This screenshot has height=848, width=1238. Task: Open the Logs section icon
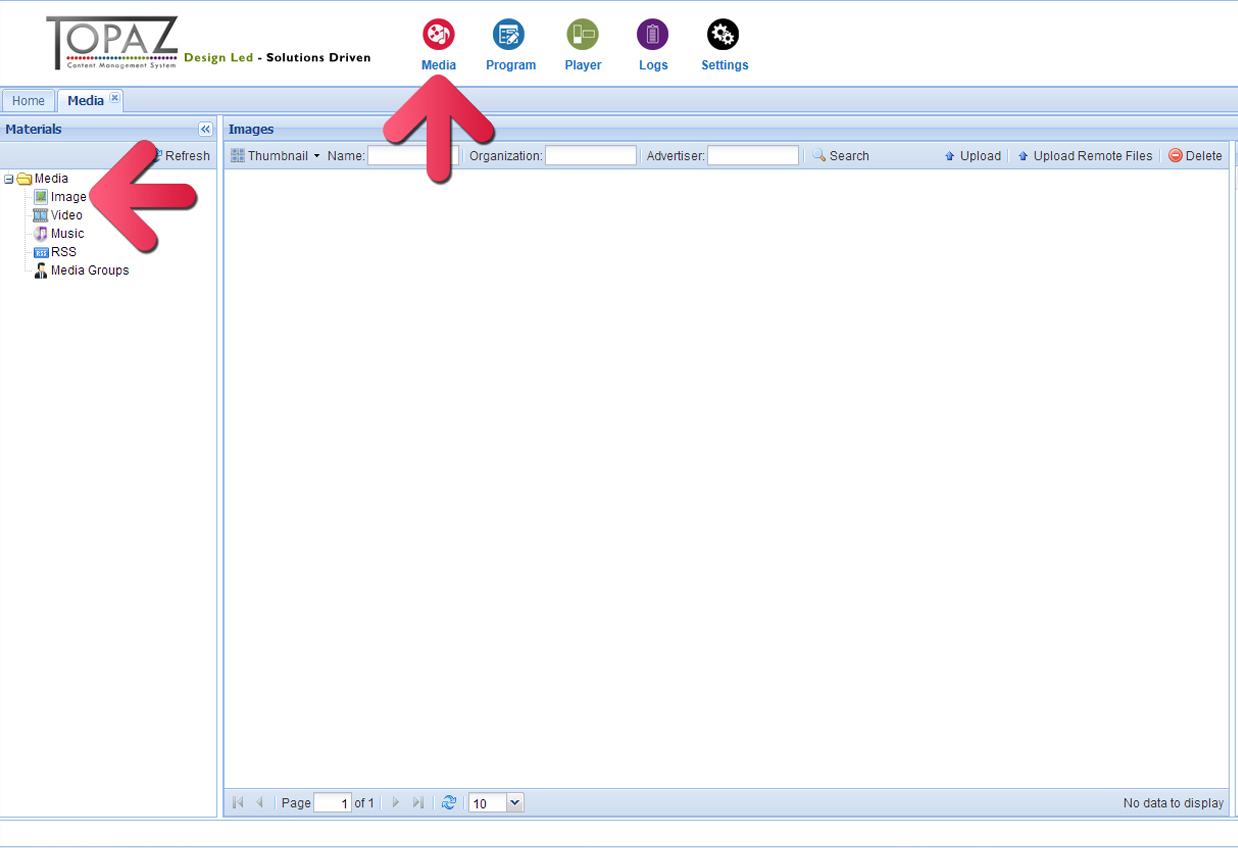click(652, 35)
